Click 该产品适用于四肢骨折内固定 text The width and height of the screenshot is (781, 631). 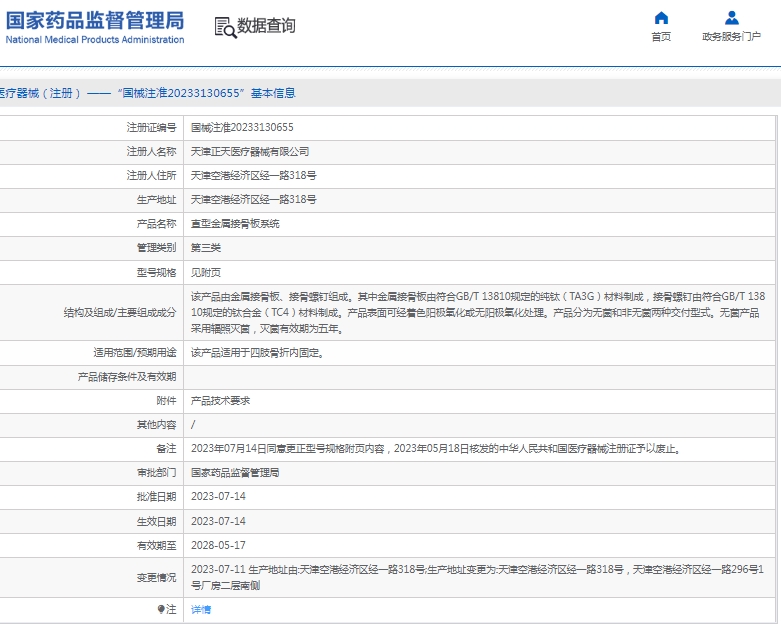tap(258, 353)
